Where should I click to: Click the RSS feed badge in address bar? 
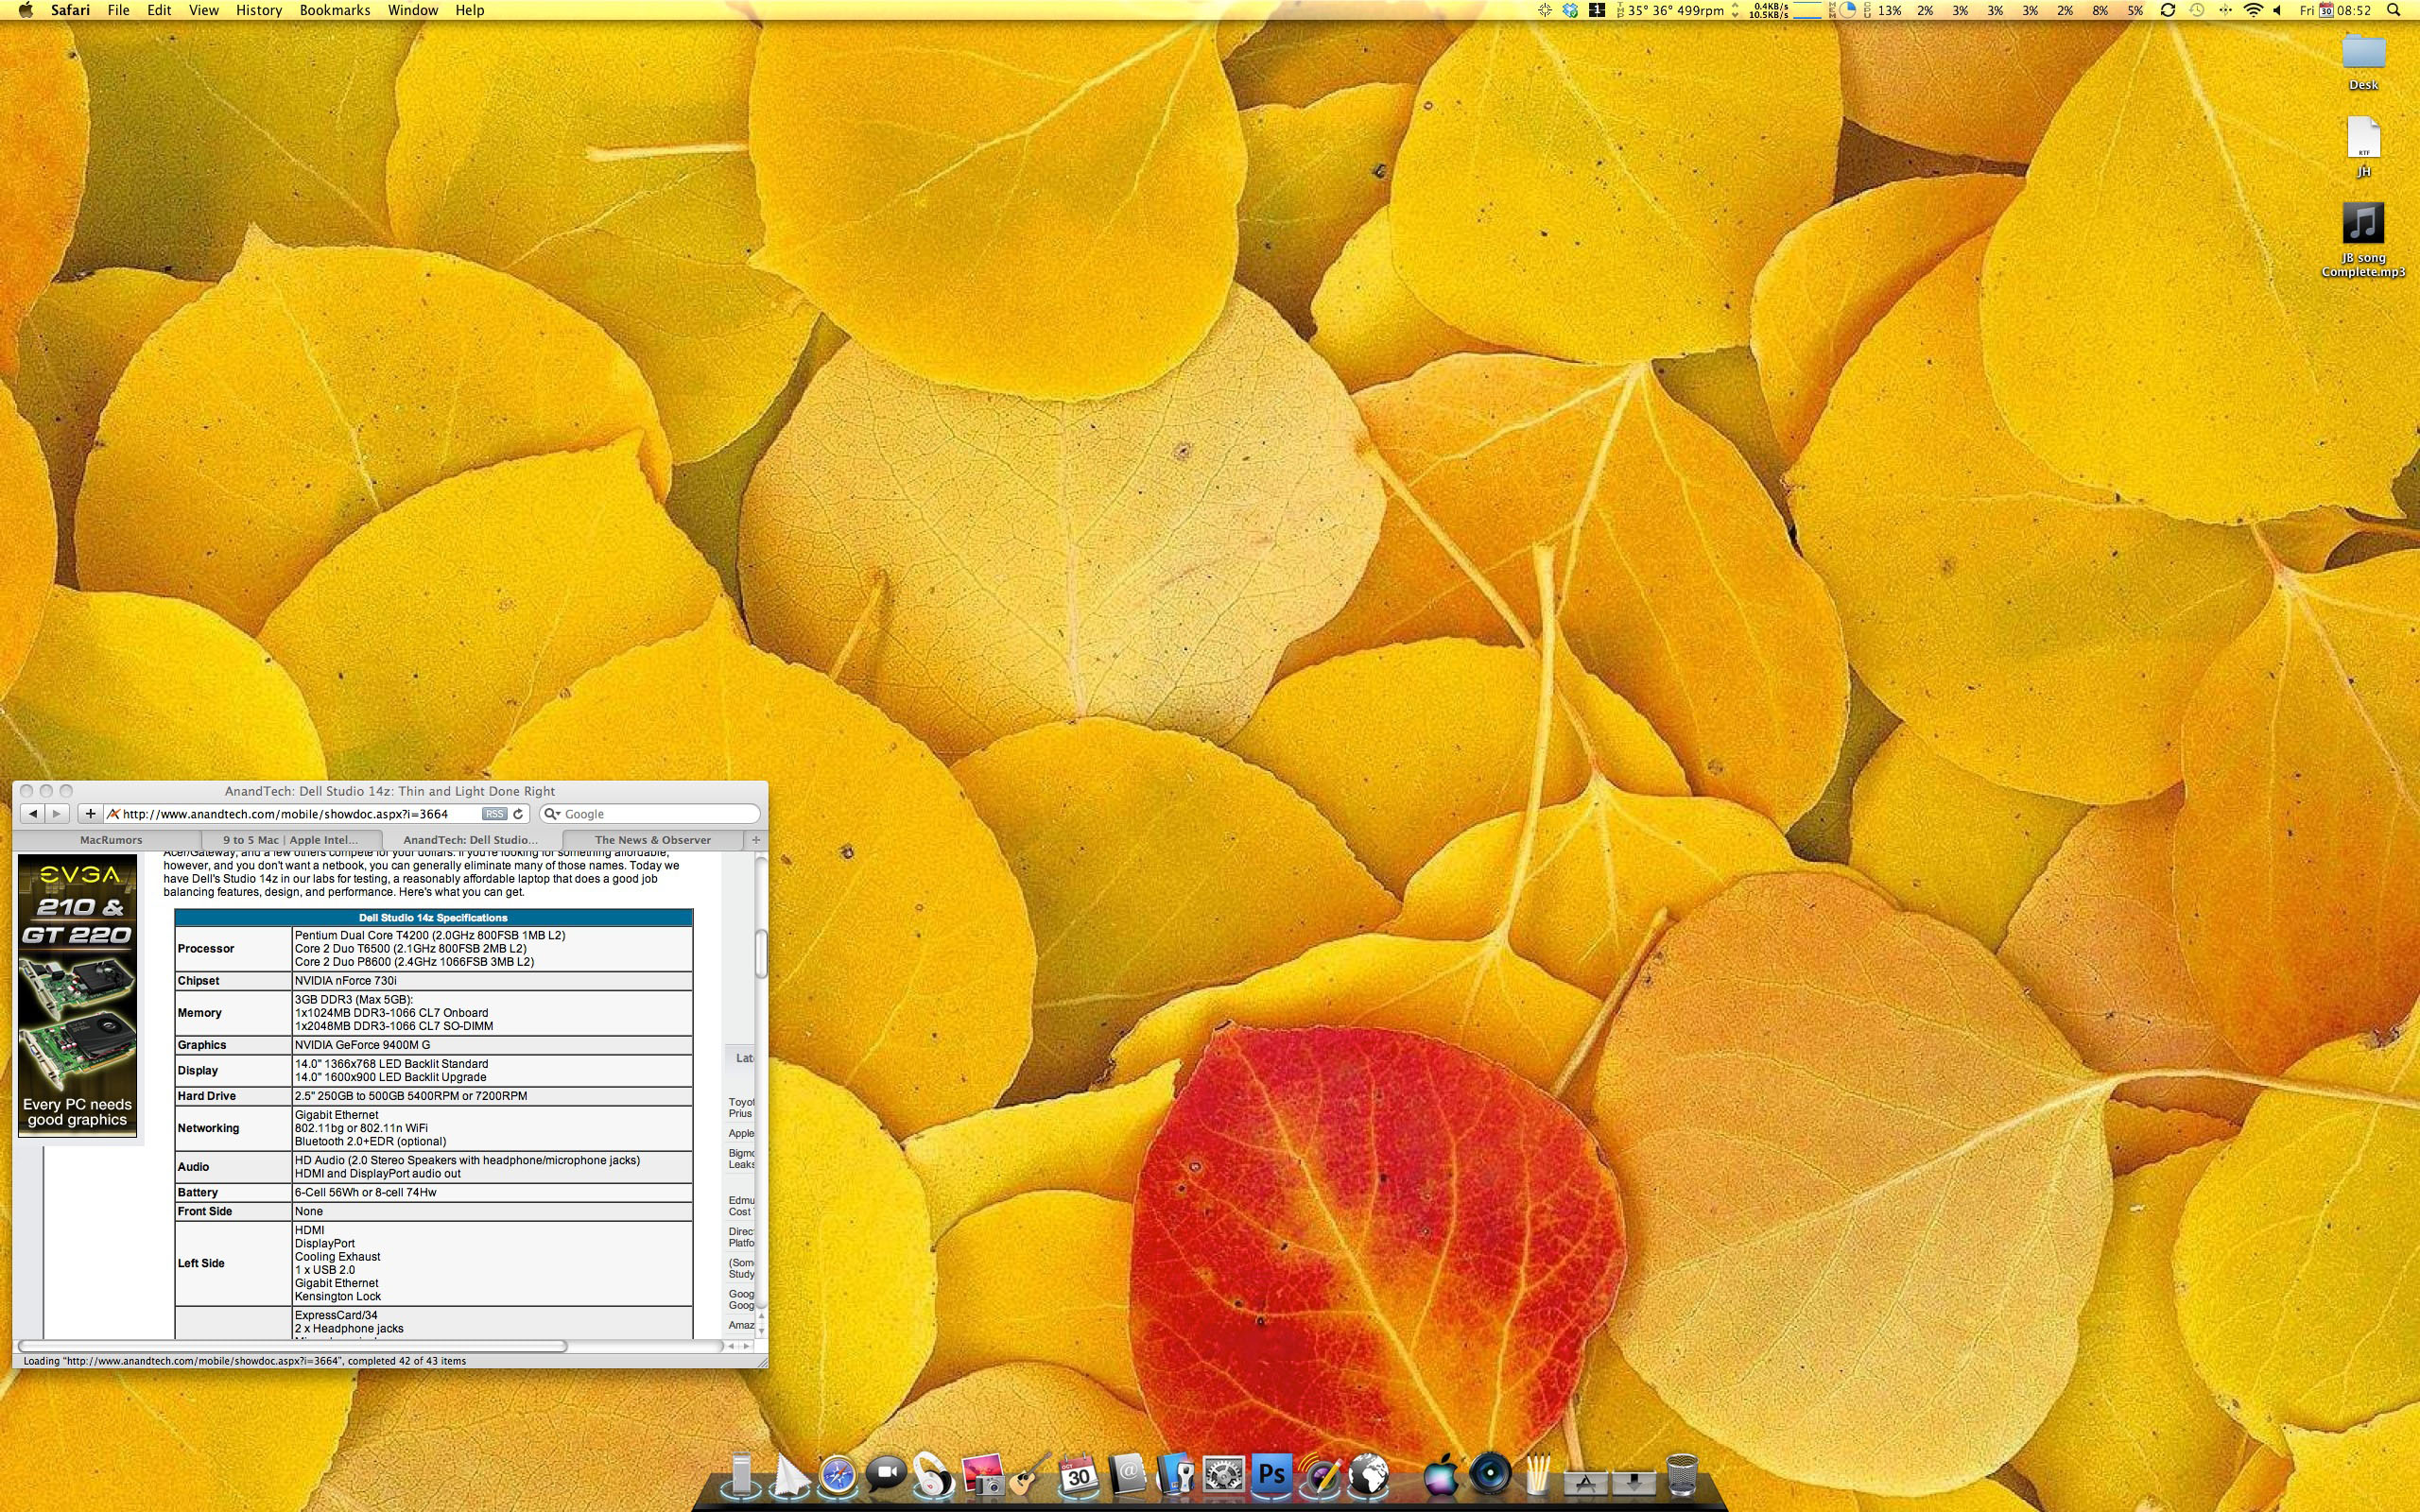click(x=494, y=814)
